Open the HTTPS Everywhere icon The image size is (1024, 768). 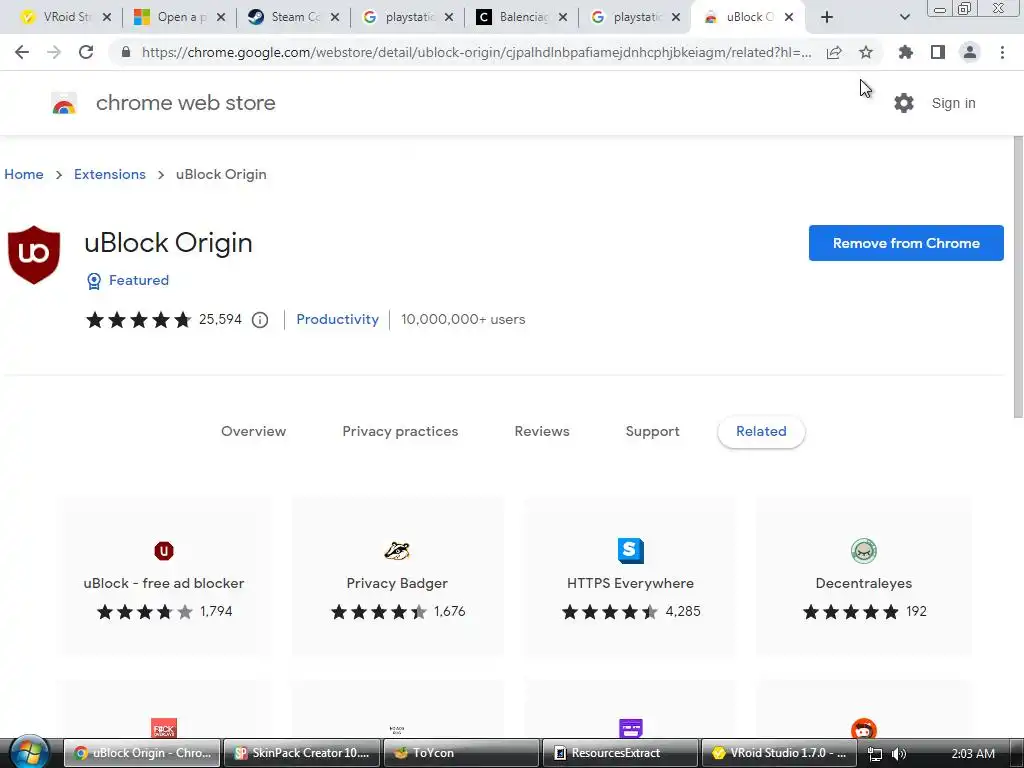[x=631, y=551]
